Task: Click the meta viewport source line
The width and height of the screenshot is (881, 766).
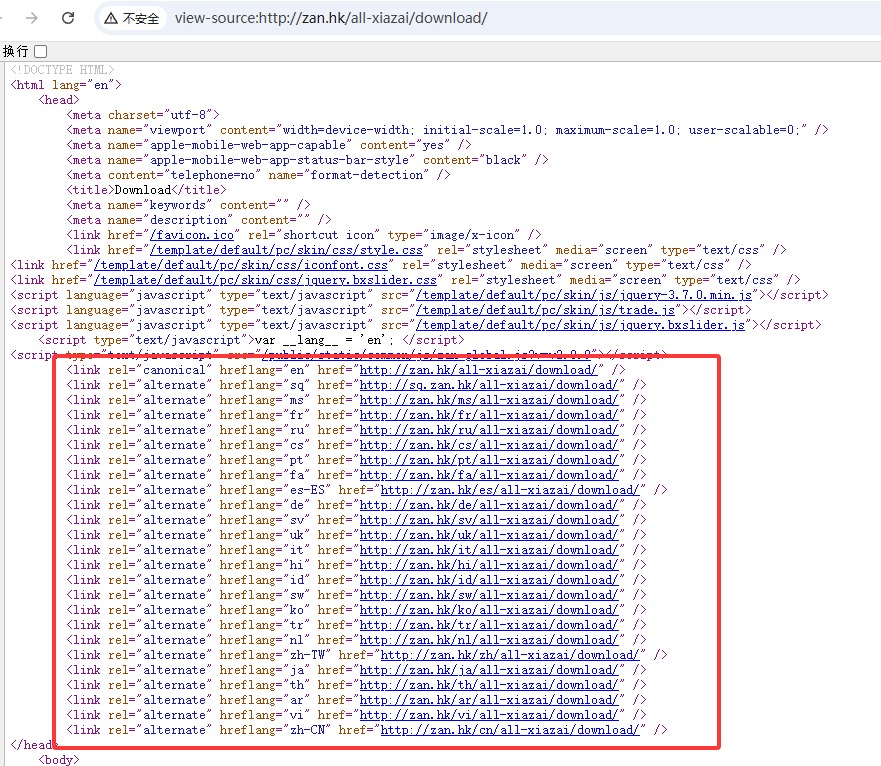Action: coord(447,130)
